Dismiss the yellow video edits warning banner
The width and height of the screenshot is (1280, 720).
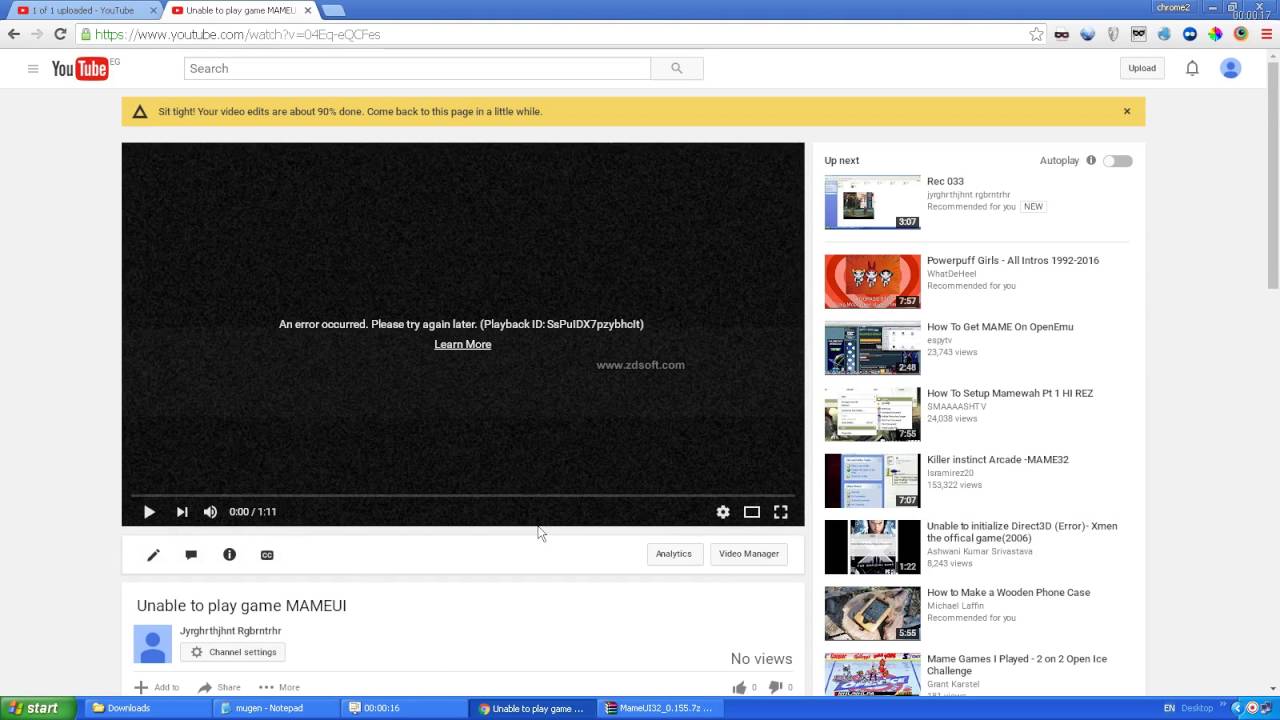(x=1127, y=111)
